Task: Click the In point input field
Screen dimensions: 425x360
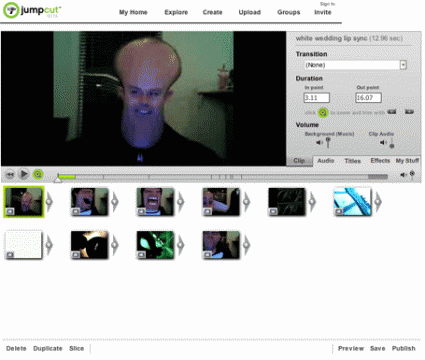Action: [316, 98]
